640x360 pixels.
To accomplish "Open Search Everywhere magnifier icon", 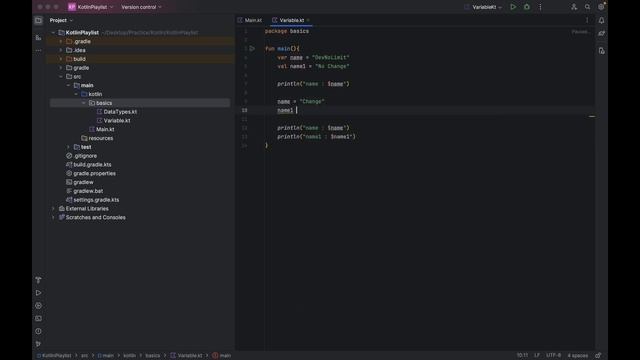I will point(587,7).
